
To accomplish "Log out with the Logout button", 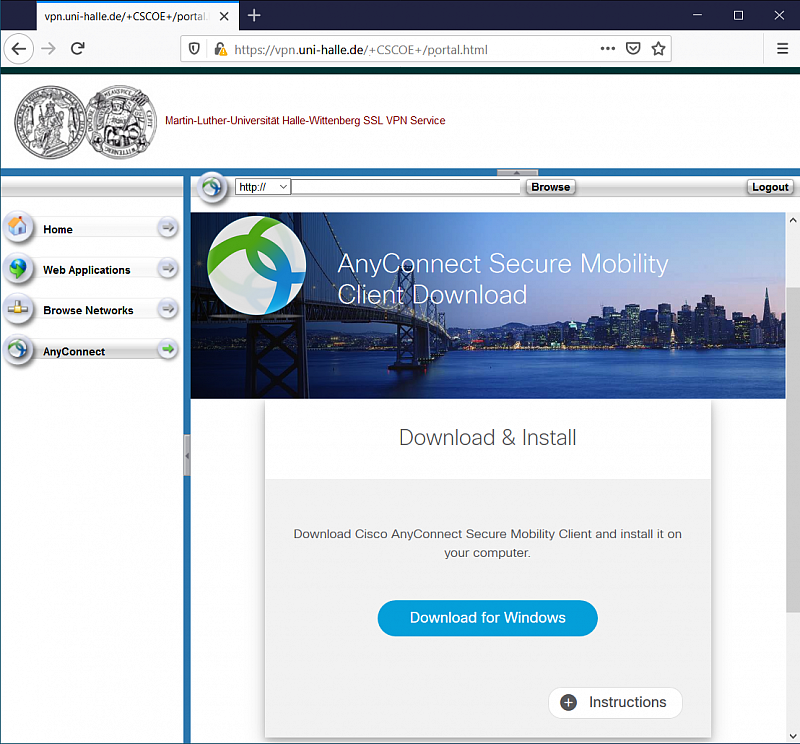I will click(x=770, y=187).
